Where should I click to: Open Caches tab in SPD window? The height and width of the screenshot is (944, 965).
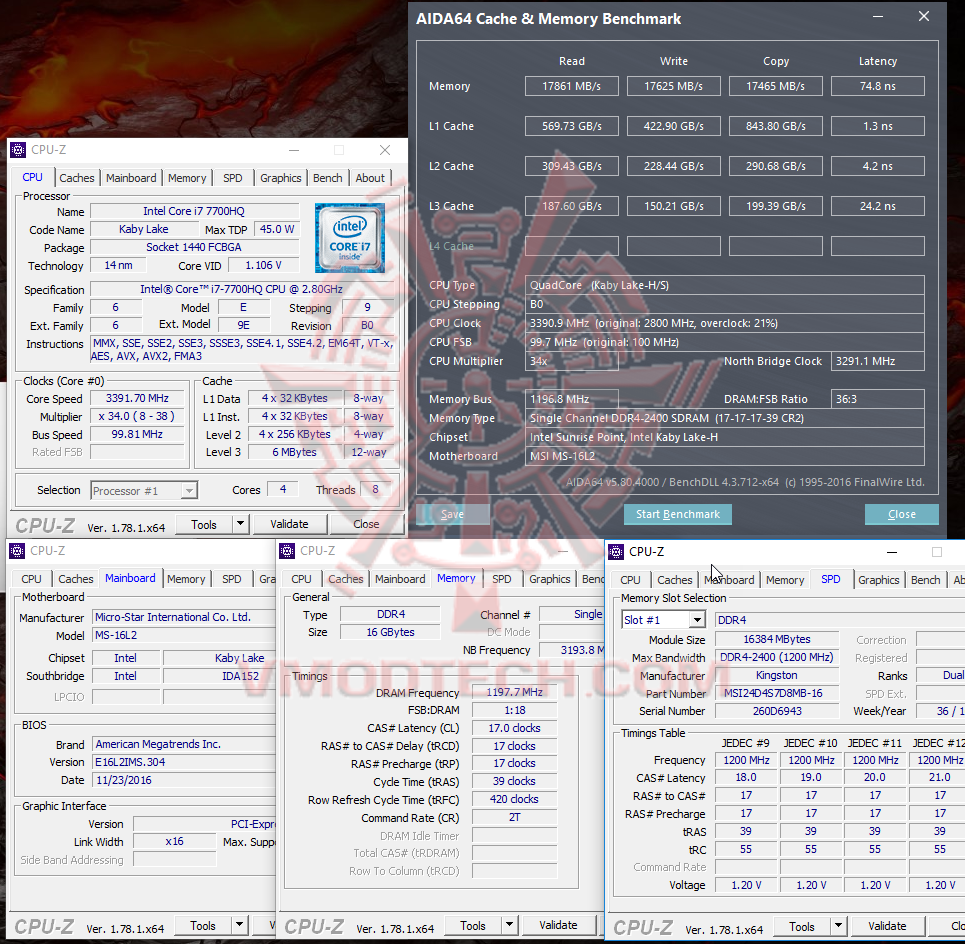[x=675, y=580]
